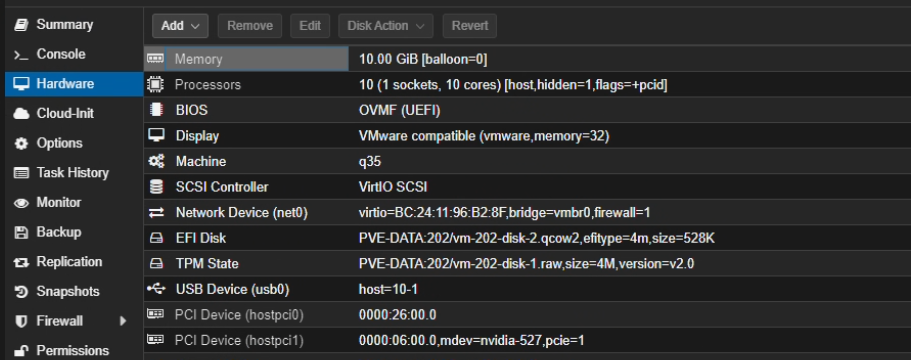Open the Firewall tab
911x360 pixels.
(59, 321)
